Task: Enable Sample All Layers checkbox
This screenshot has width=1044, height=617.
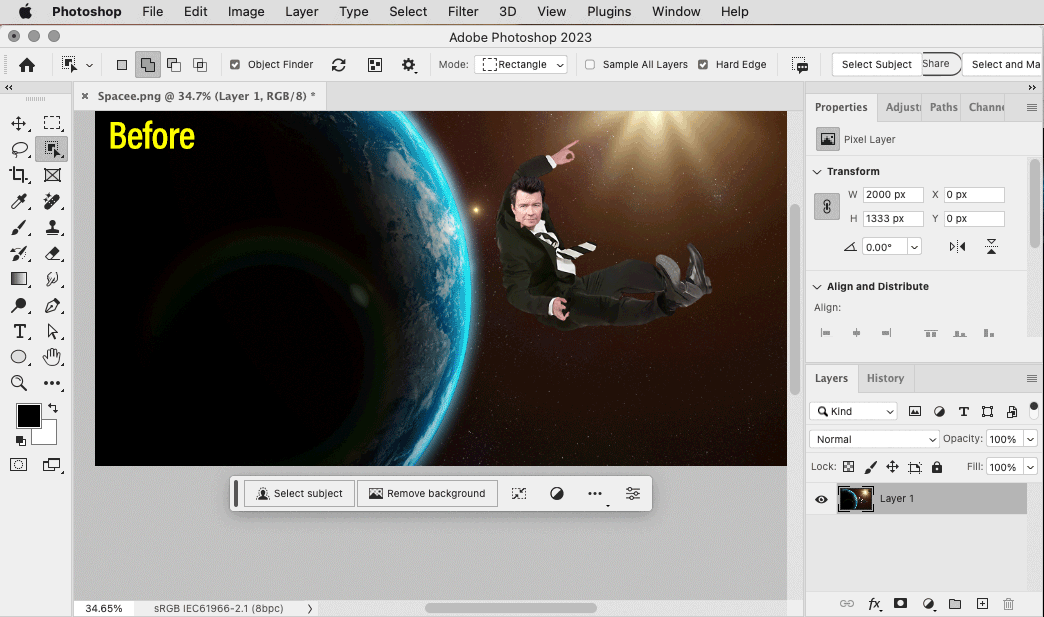Action: [x=590, y=64]
